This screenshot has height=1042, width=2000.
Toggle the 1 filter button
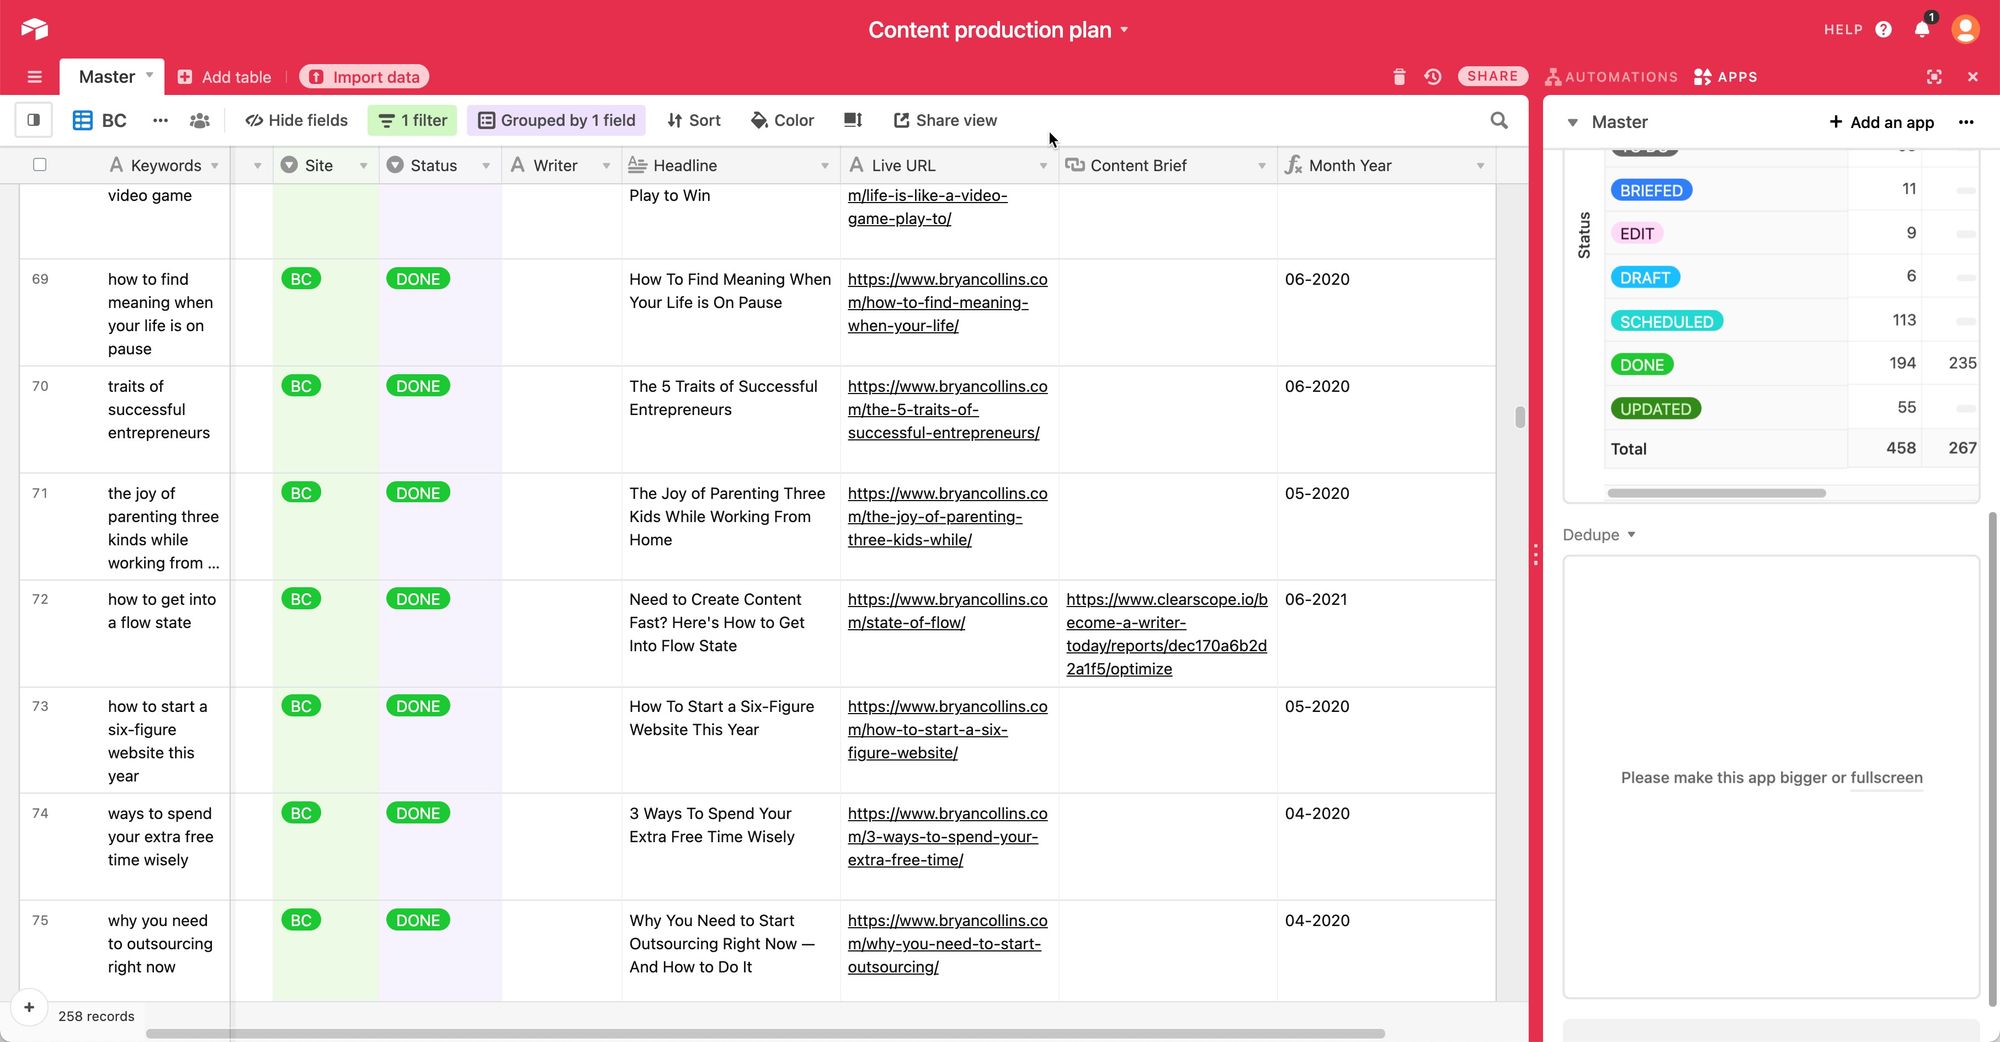click(413, 120)
